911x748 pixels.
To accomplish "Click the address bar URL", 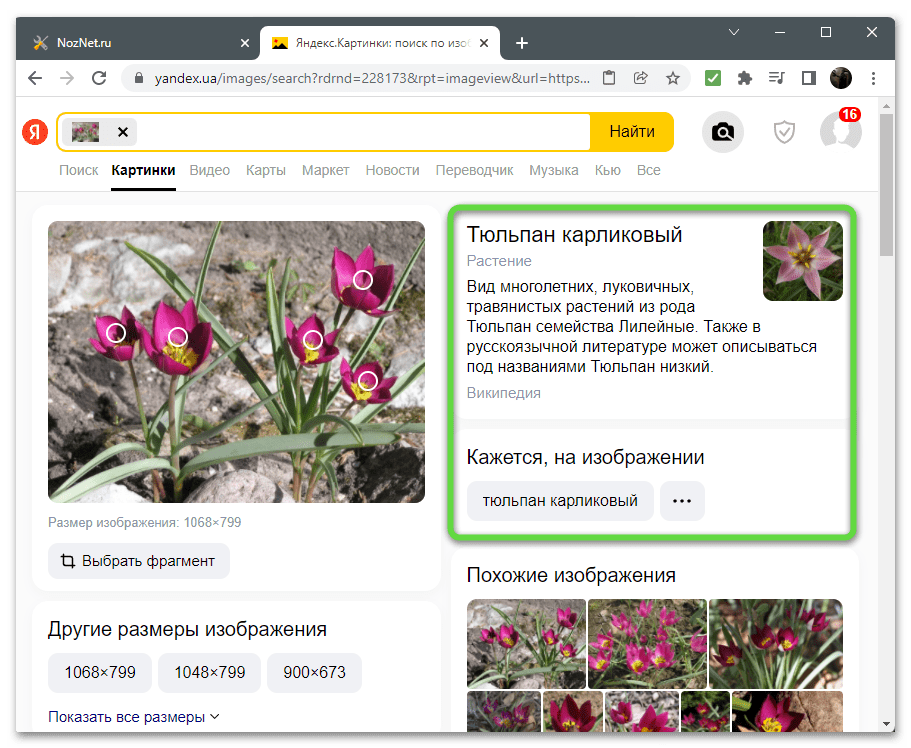I will pyautogui.click(x=372, y=78).
